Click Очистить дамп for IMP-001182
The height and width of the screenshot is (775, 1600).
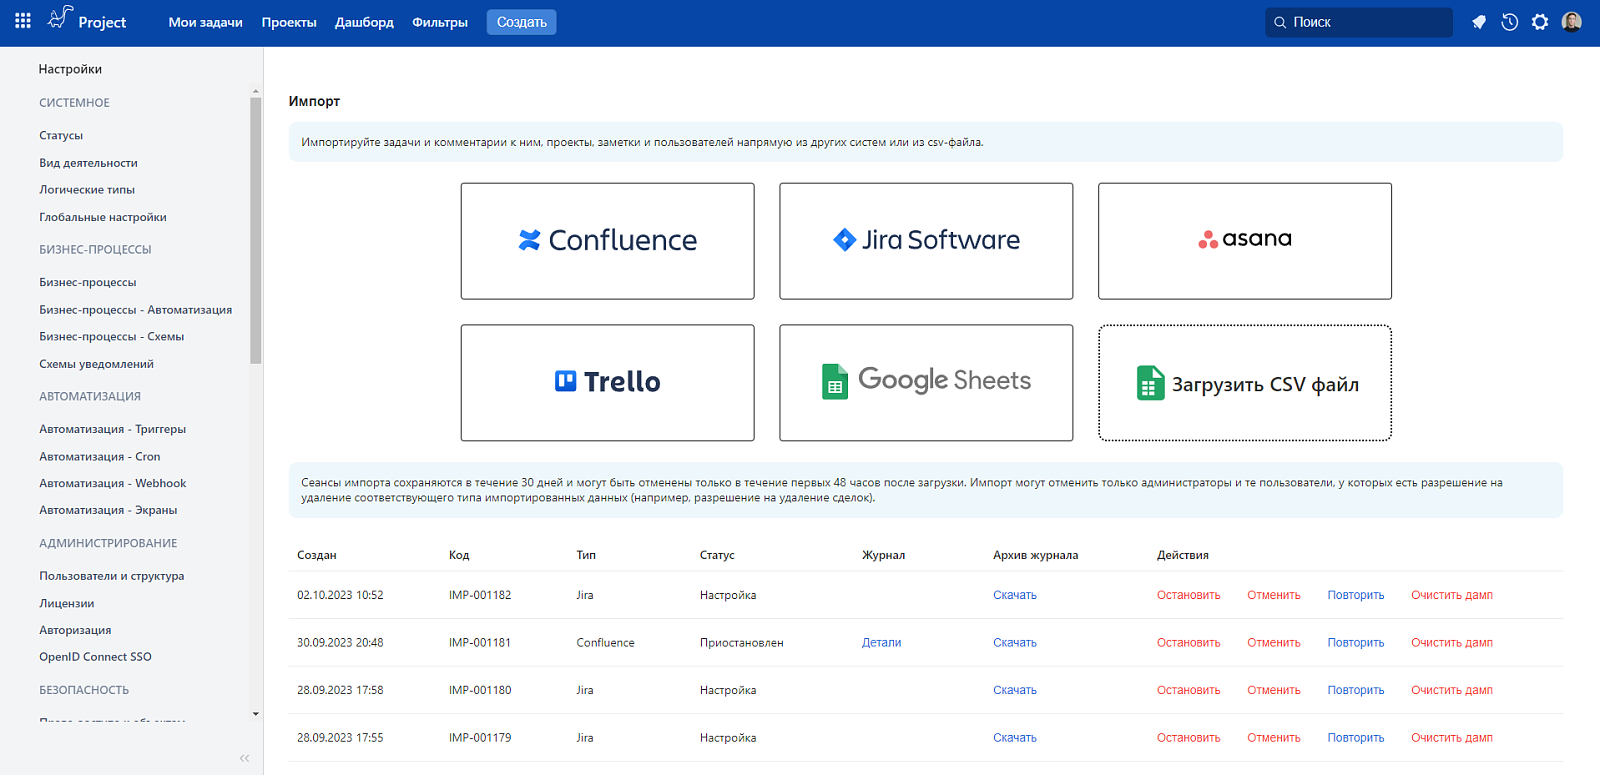click(x=1452, y=595)
